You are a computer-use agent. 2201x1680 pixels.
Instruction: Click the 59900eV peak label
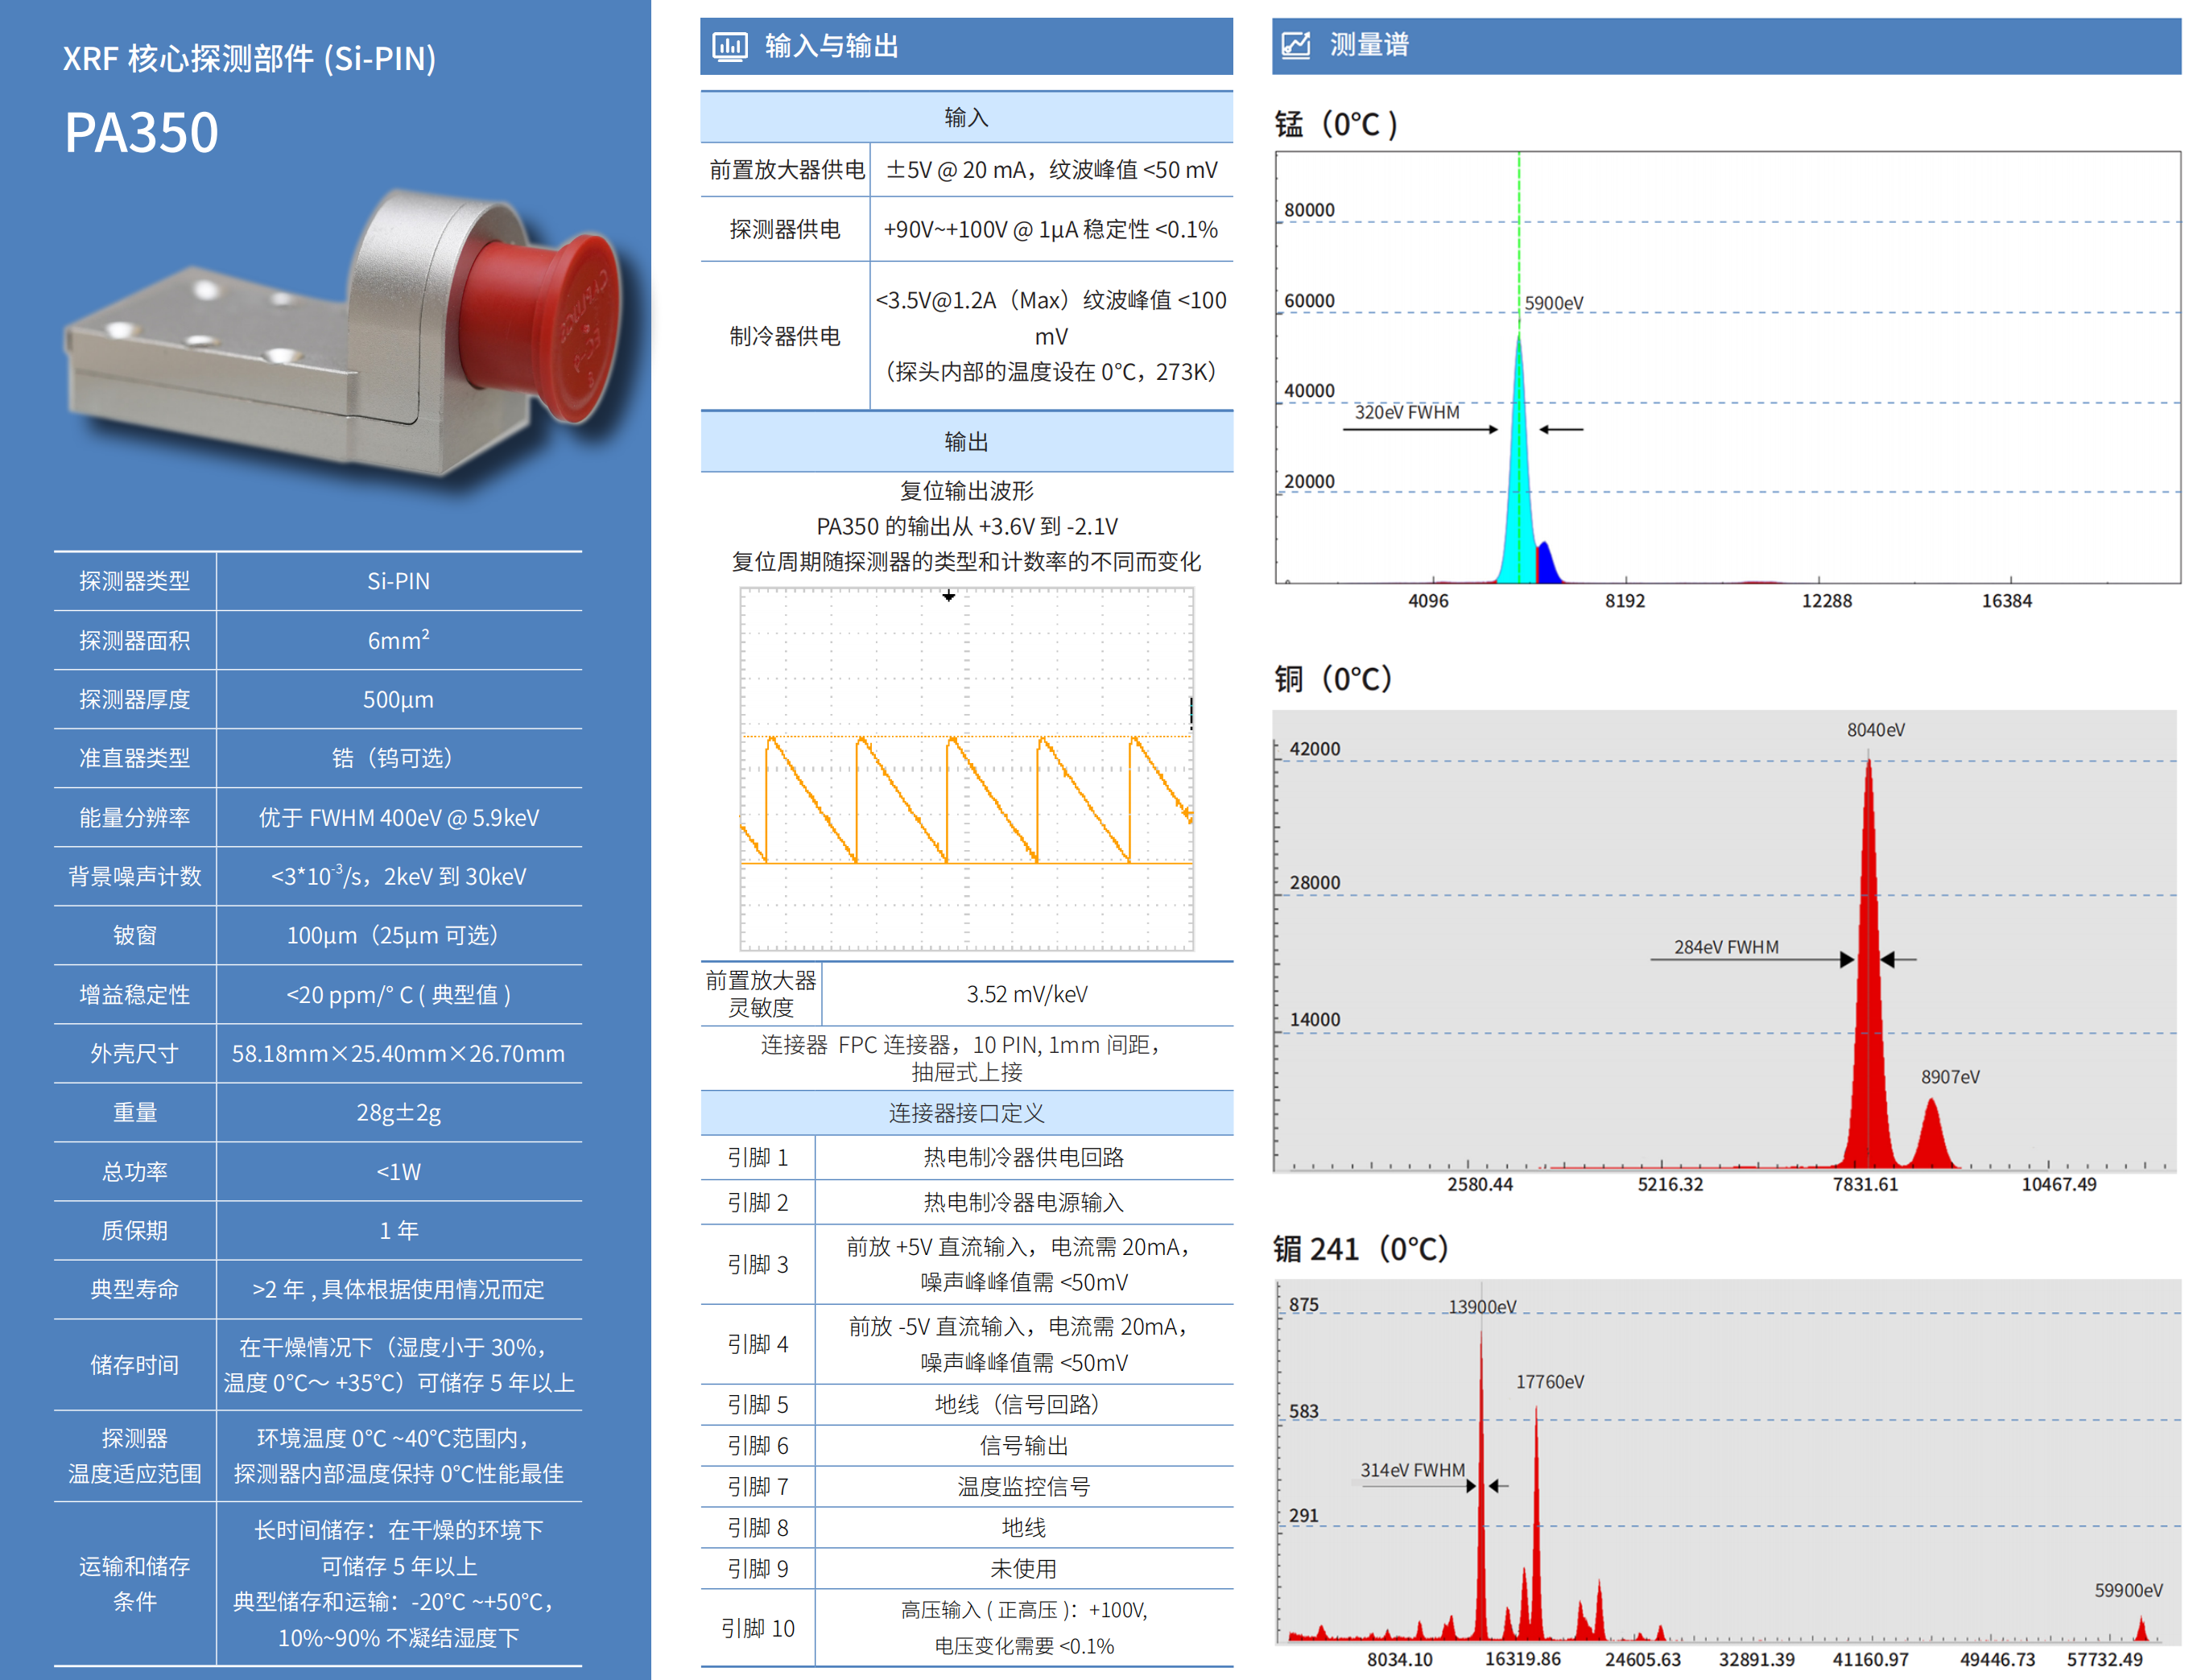pyautogui.click(x=2128, y=1590)
